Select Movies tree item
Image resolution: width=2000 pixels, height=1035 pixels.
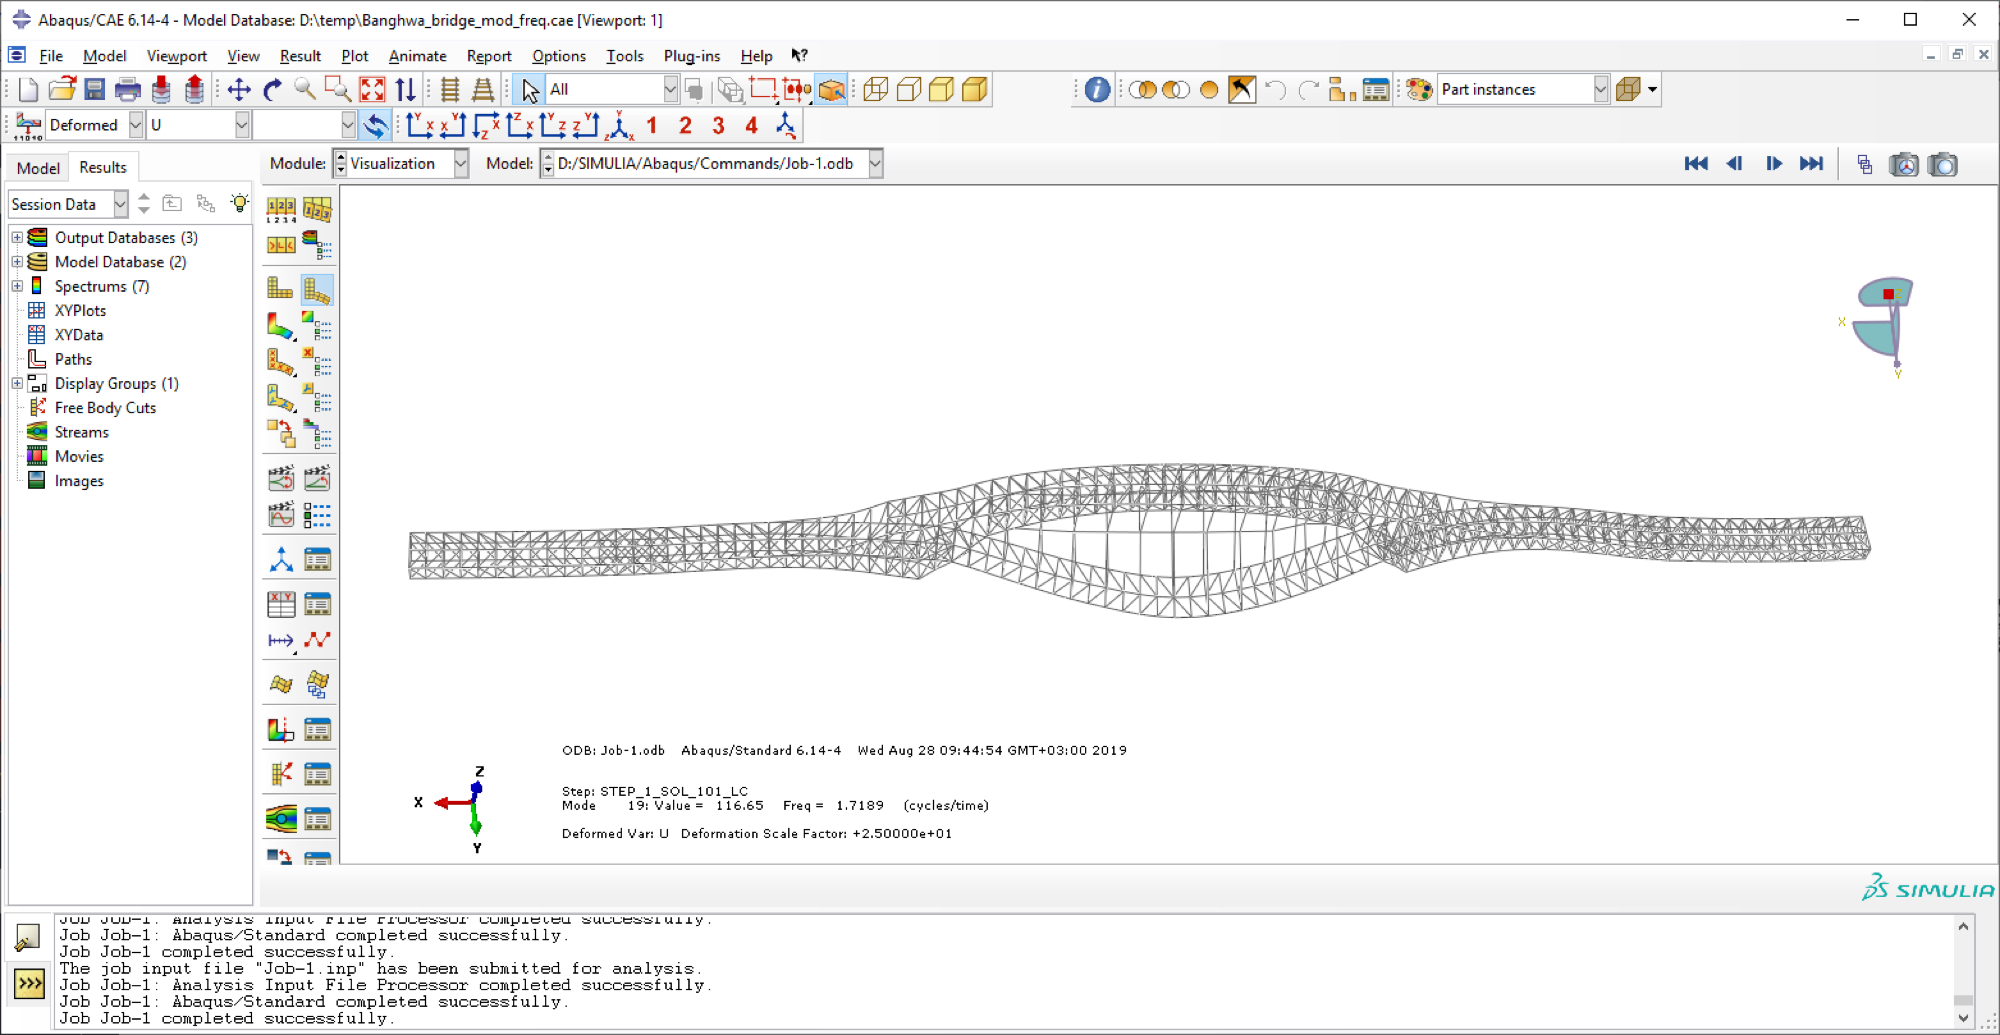point(79,456)
